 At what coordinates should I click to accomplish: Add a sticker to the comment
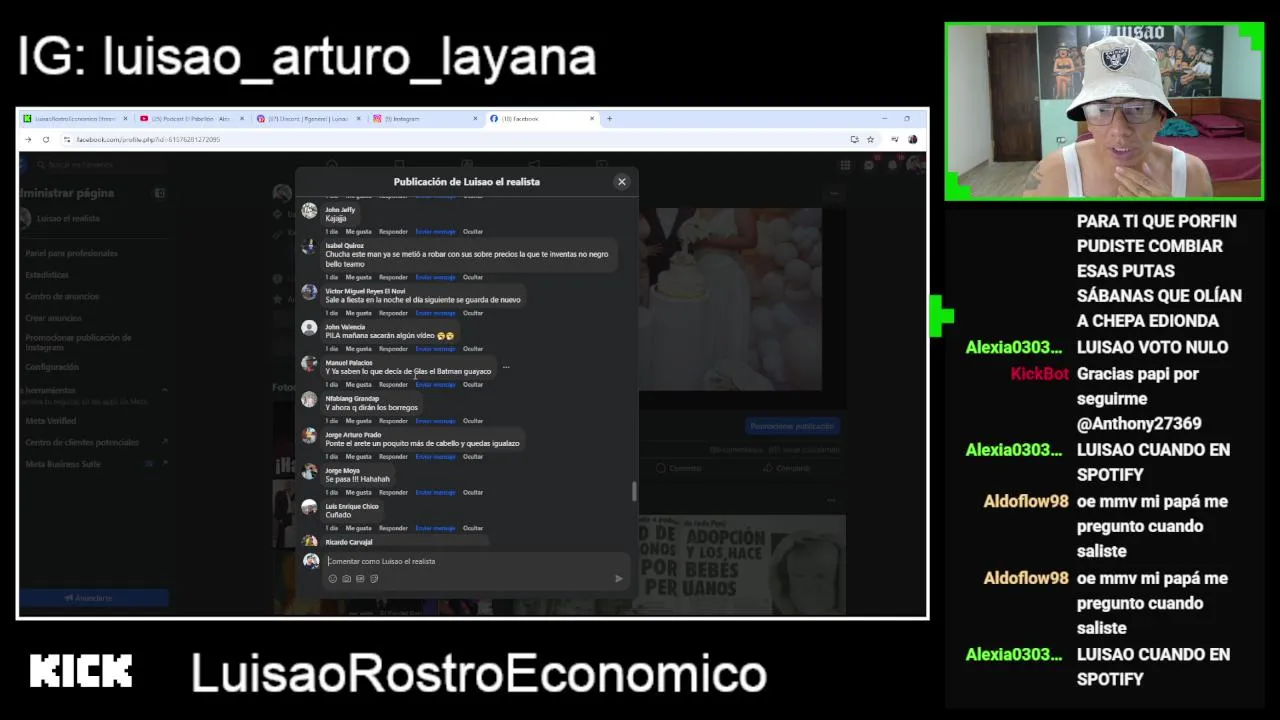coord(374,579)
